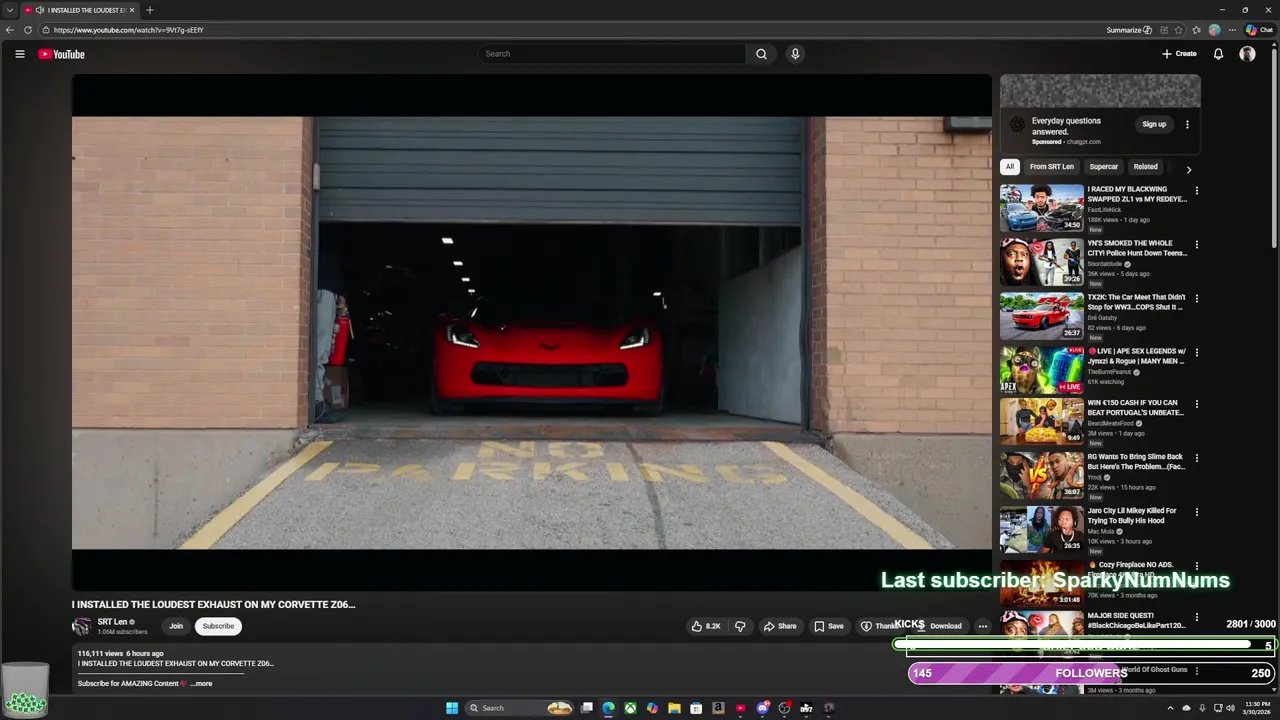Expand the description with ...more
The height and width of the screenshot is (720, 1280).
click(200, 684)
